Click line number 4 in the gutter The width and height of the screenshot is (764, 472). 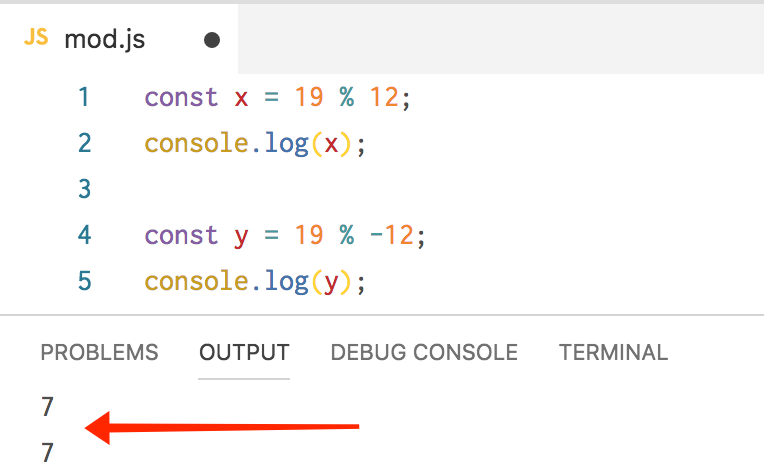(84, 235)
